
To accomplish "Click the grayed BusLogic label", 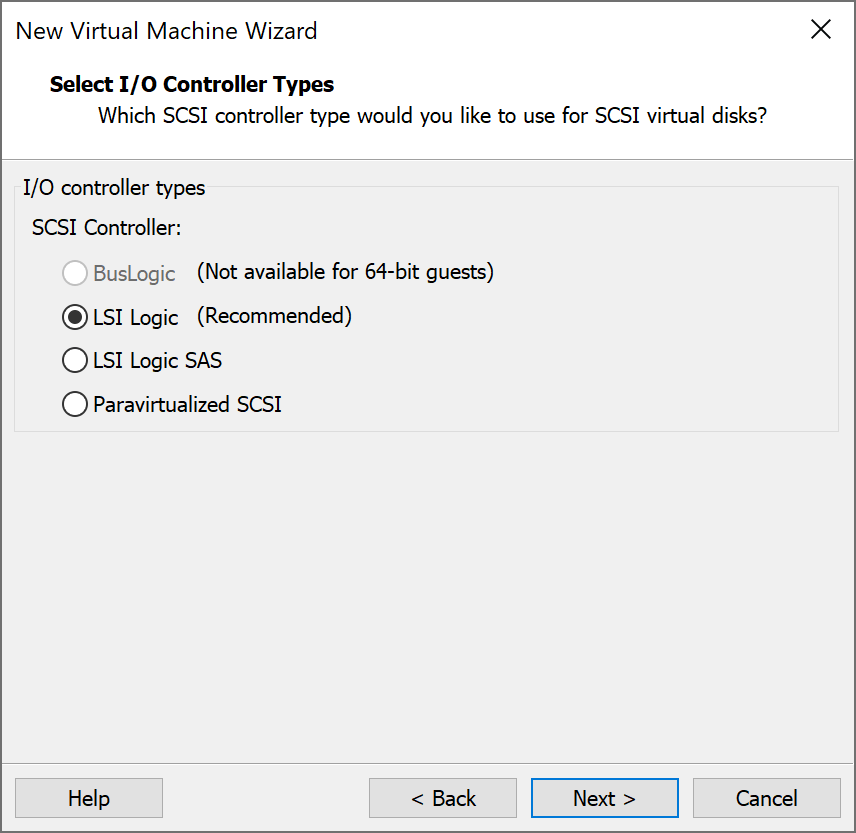I will 135,272.
